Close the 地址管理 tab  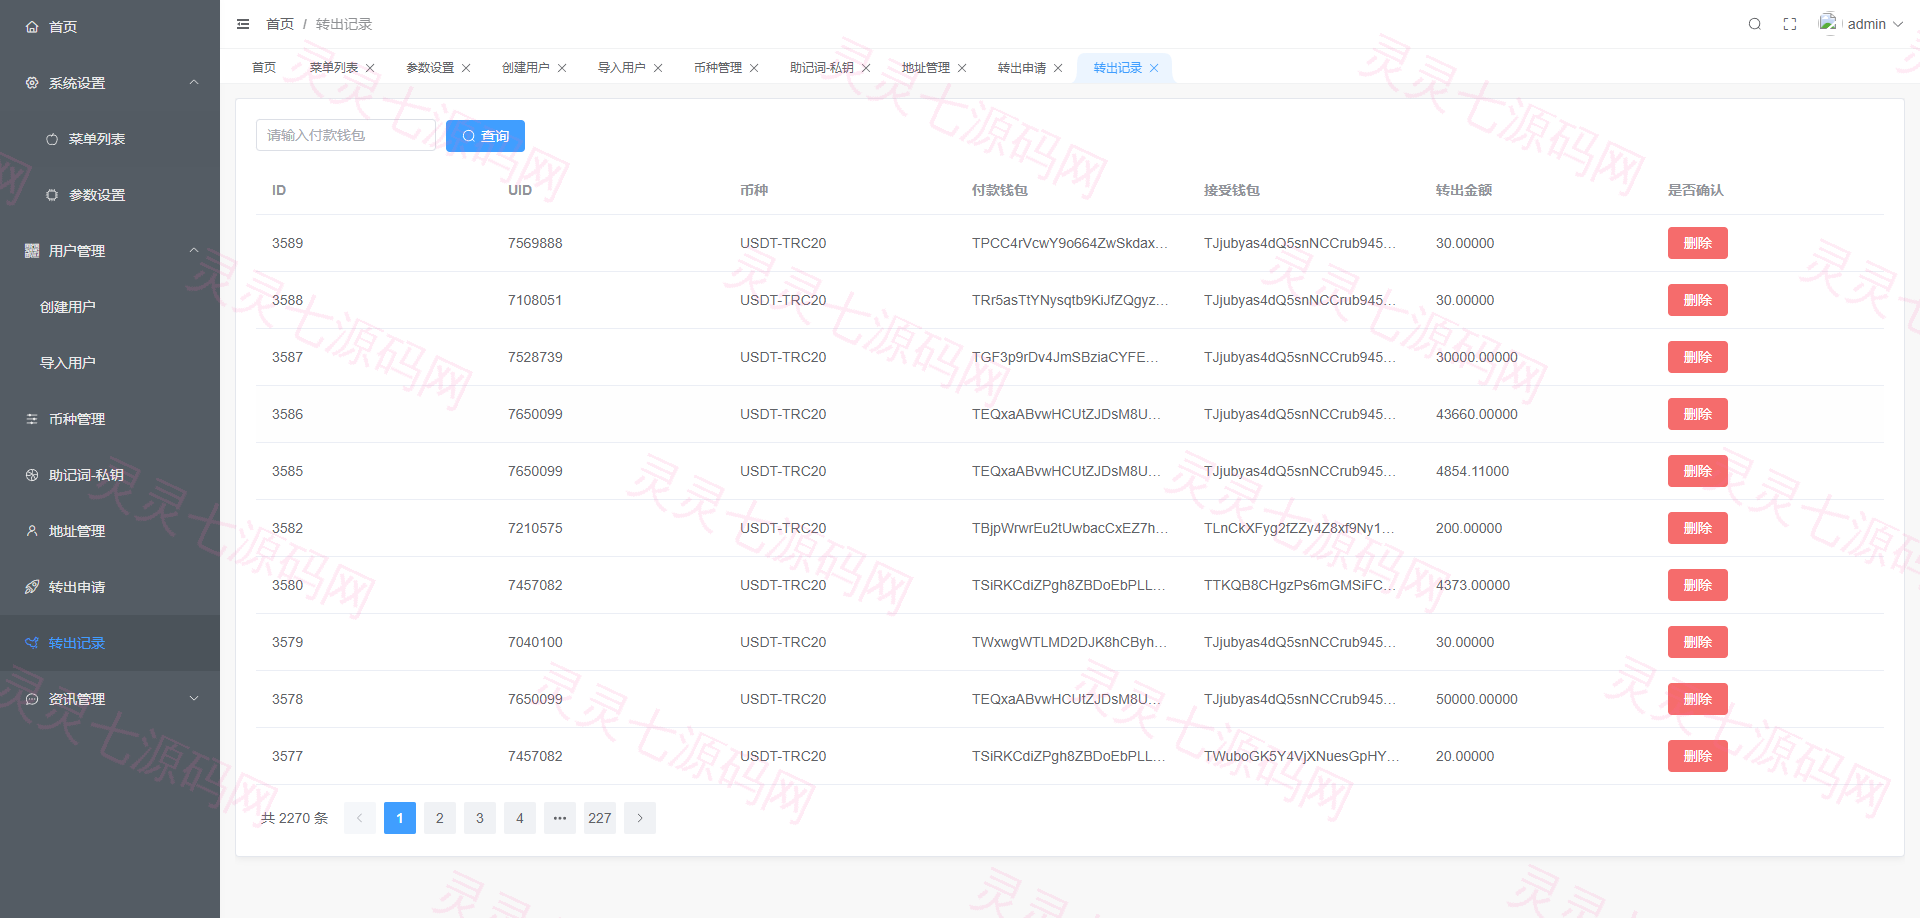(962, 68)
